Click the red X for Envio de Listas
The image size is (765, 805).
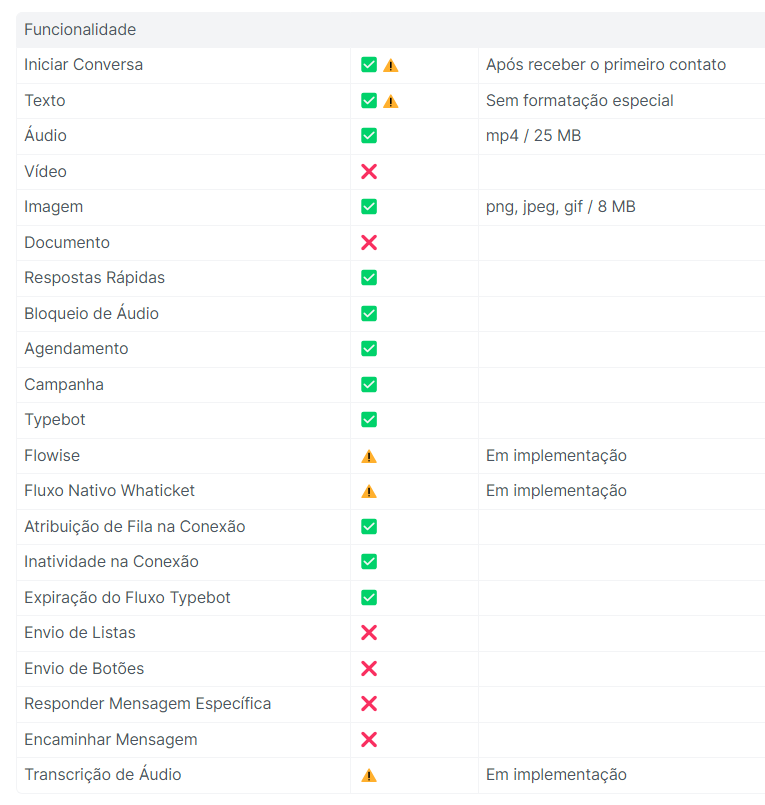369,633
